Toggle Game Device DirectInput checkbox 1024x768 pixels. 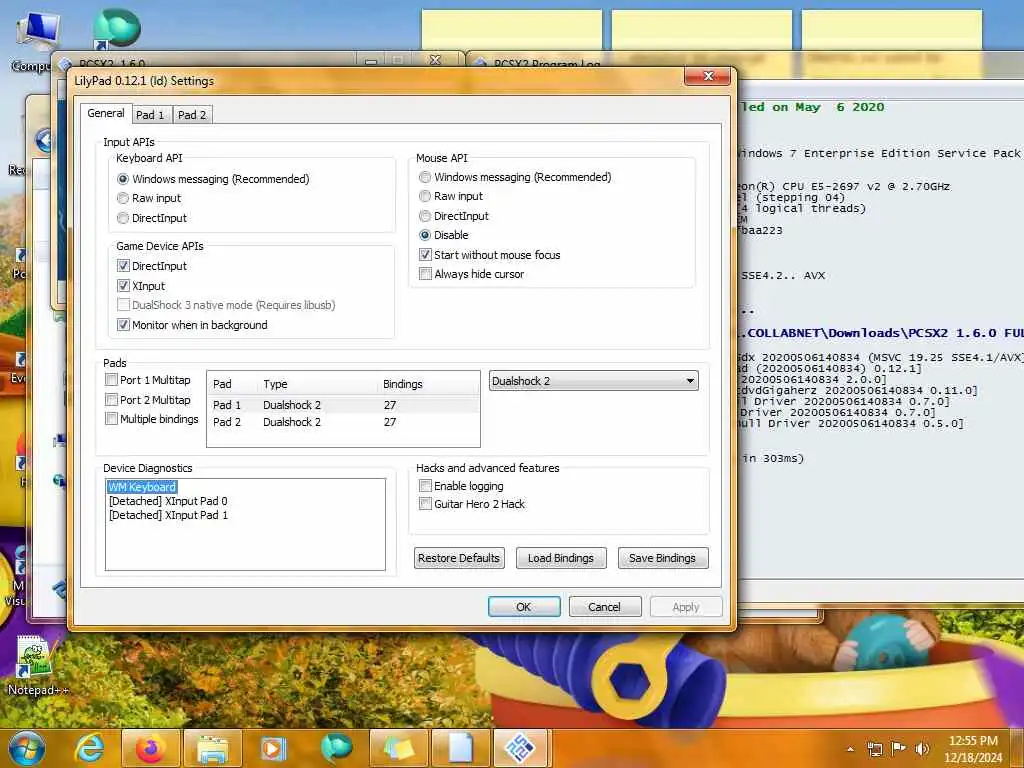tap(152, 266)
